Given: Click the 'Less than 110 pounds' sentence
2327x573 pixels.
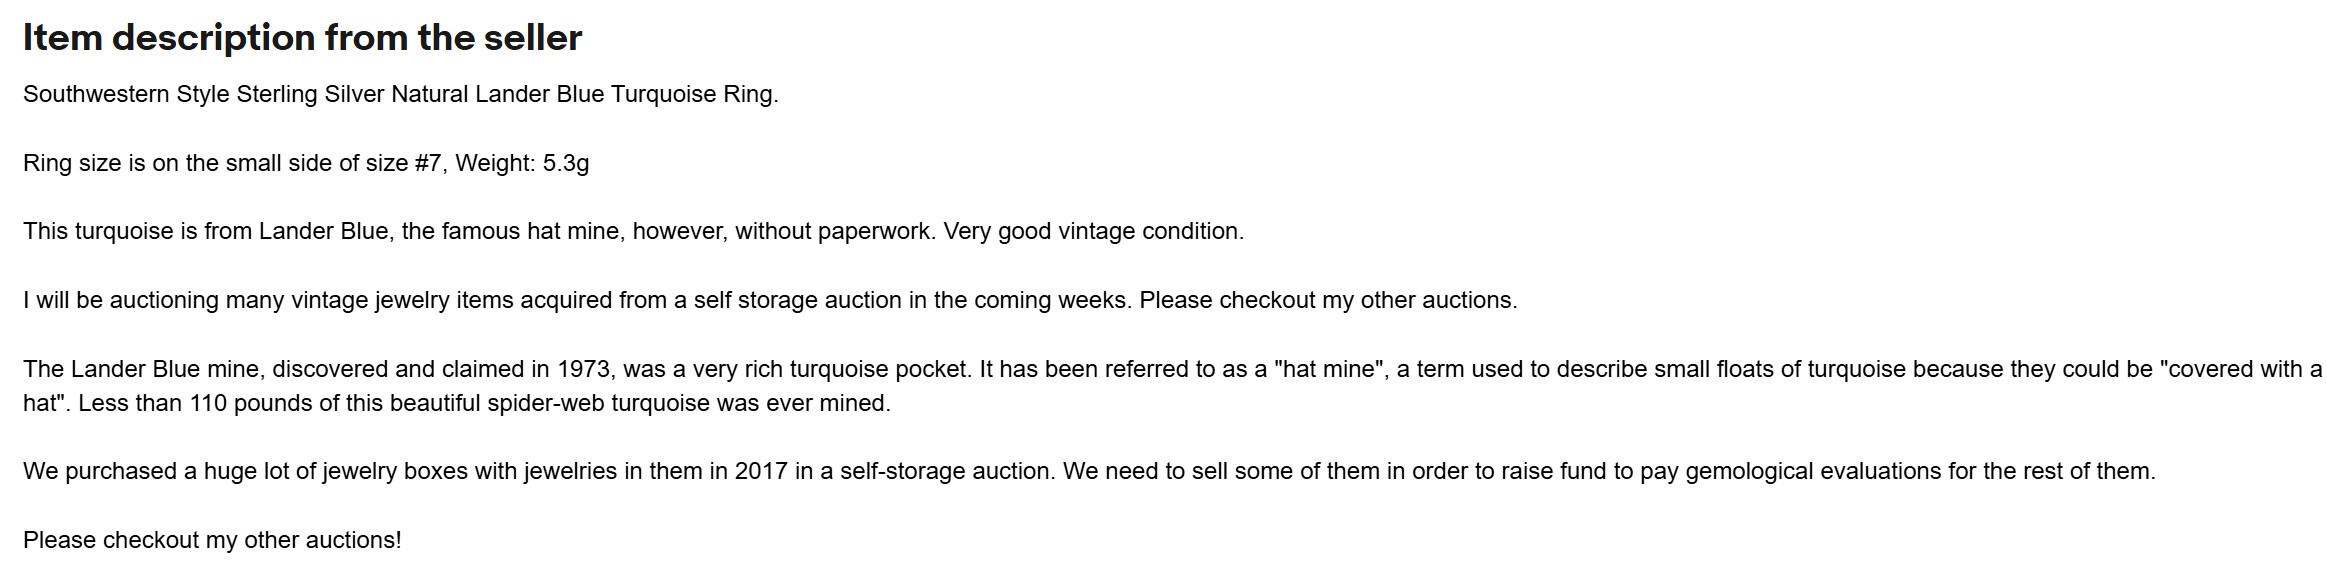Looking at the screenshot, I should pyautogui.click(x=484, y=403).
